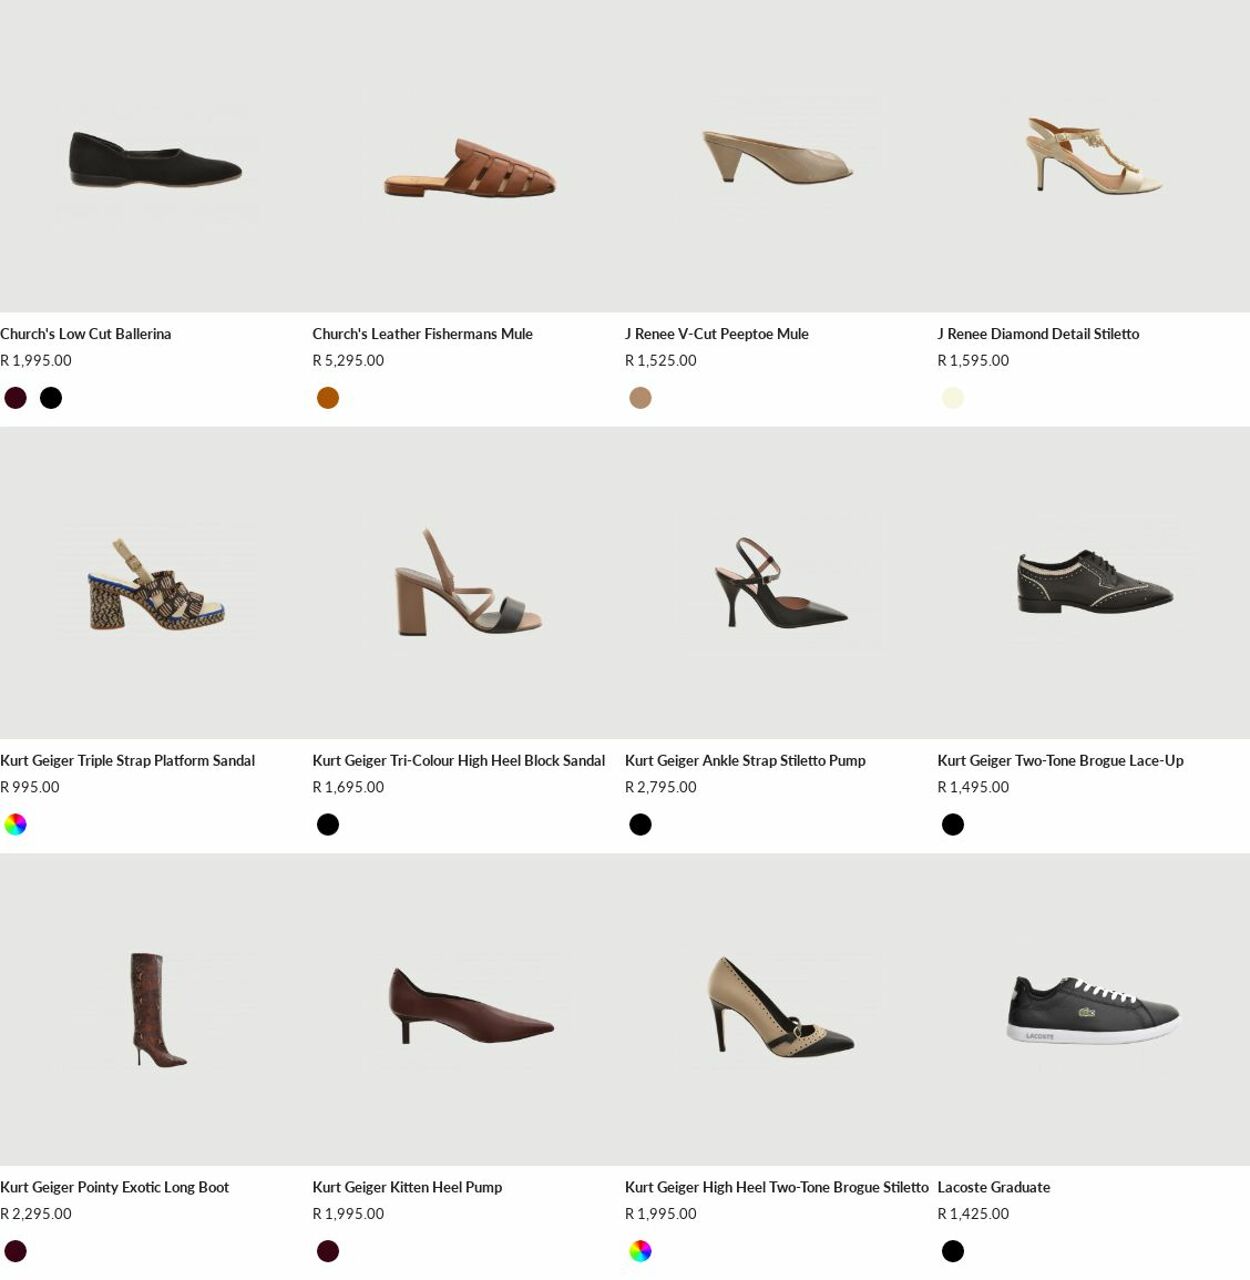
Task: Select burgundy swatch for Church's Low Cut Ballerina
Action: [x=15, y=398]
